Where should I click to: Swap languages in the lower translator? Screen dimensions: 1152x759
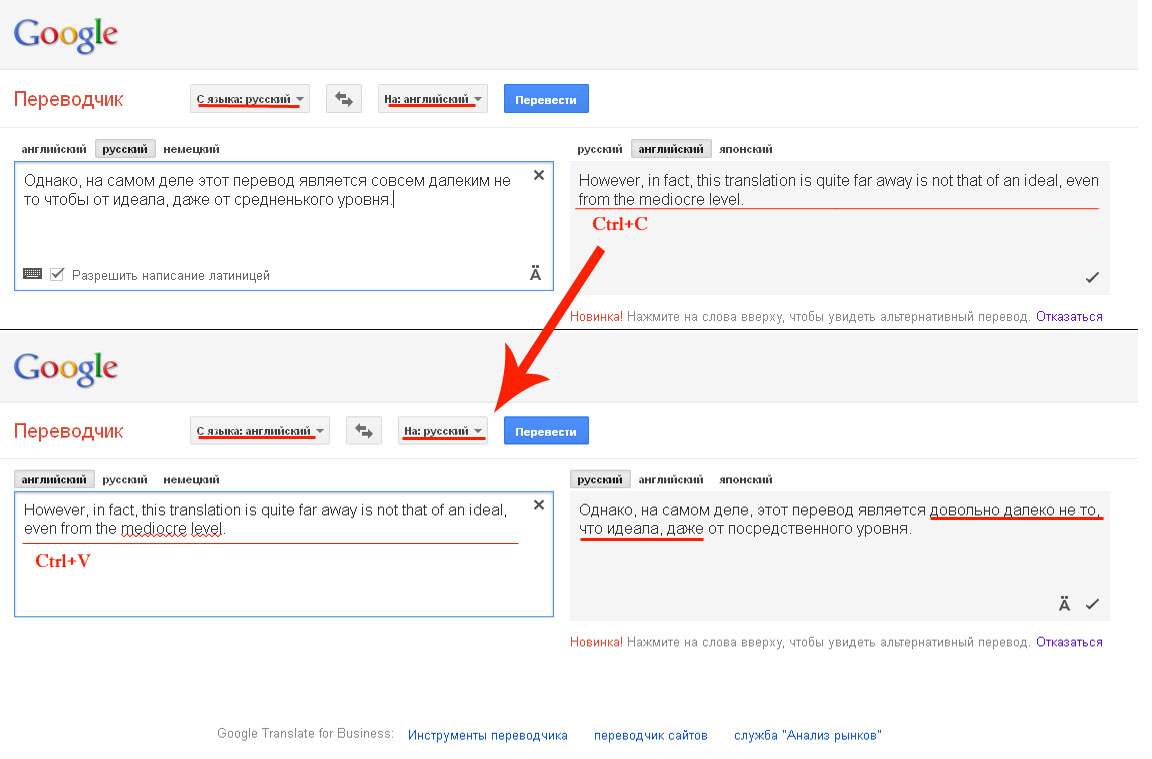[364, 431]
